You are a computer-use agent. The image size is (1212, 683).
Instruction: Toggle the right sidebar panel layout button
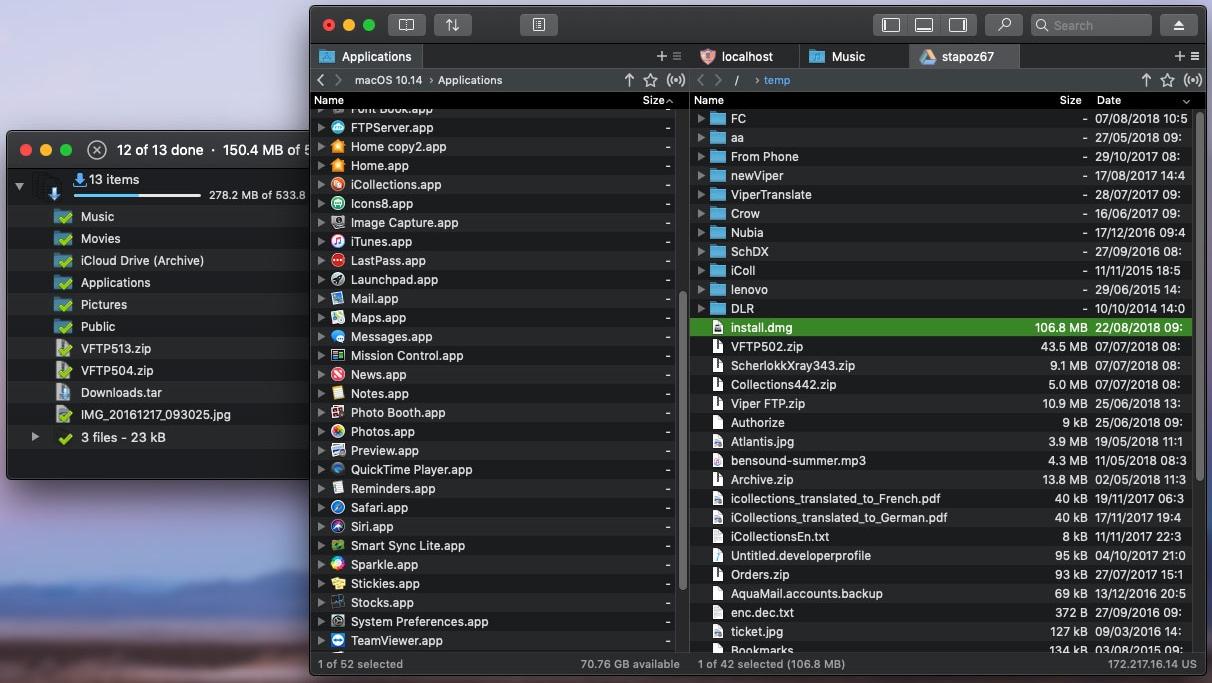point(959,25)
